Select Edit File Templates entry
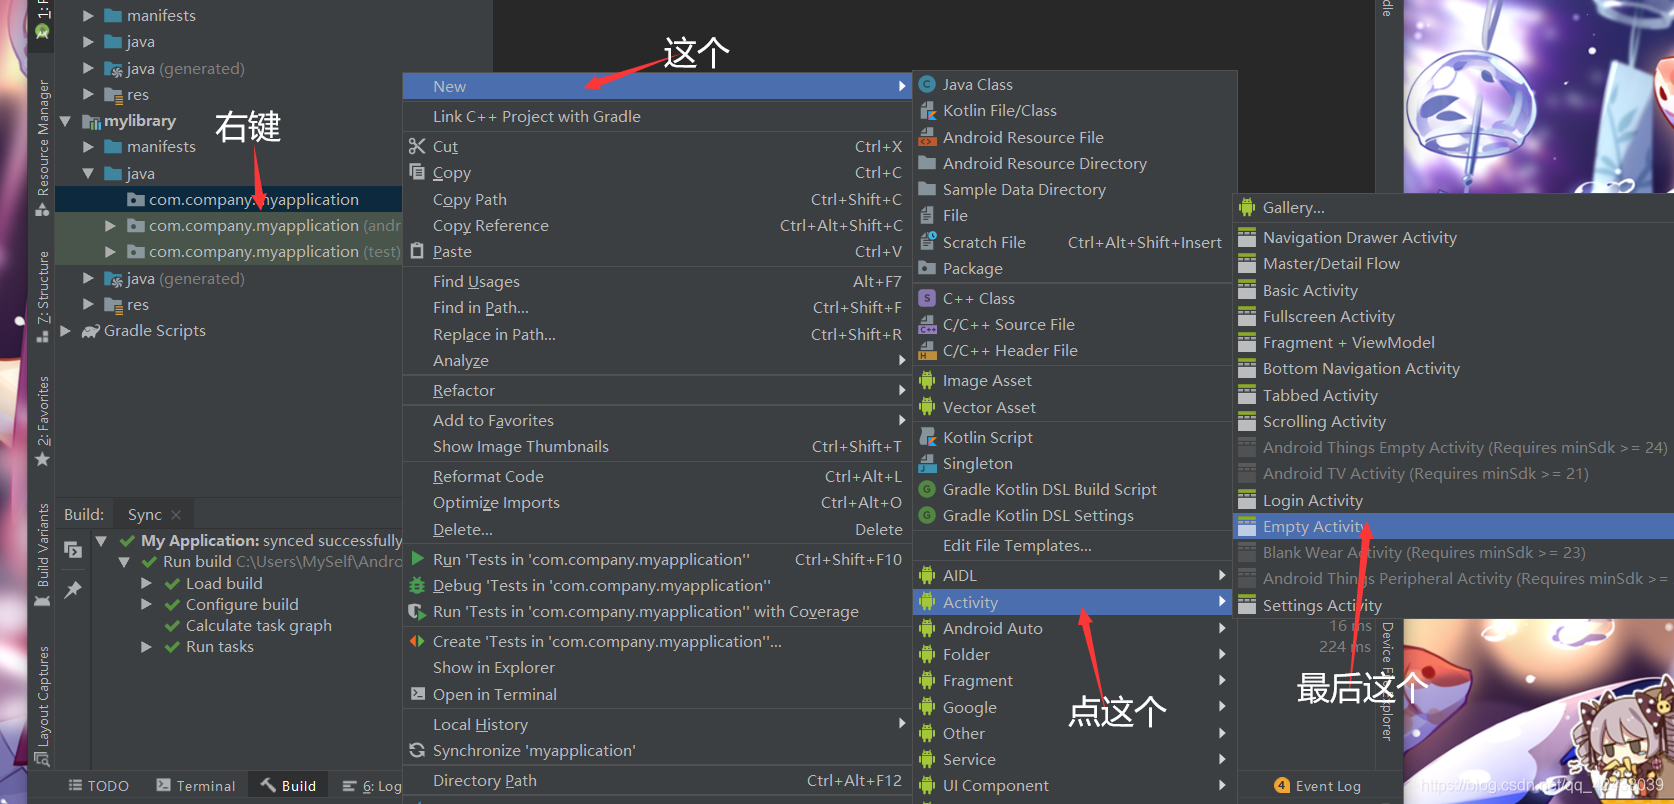The image size is (1674, 804). pos(1073,545)
